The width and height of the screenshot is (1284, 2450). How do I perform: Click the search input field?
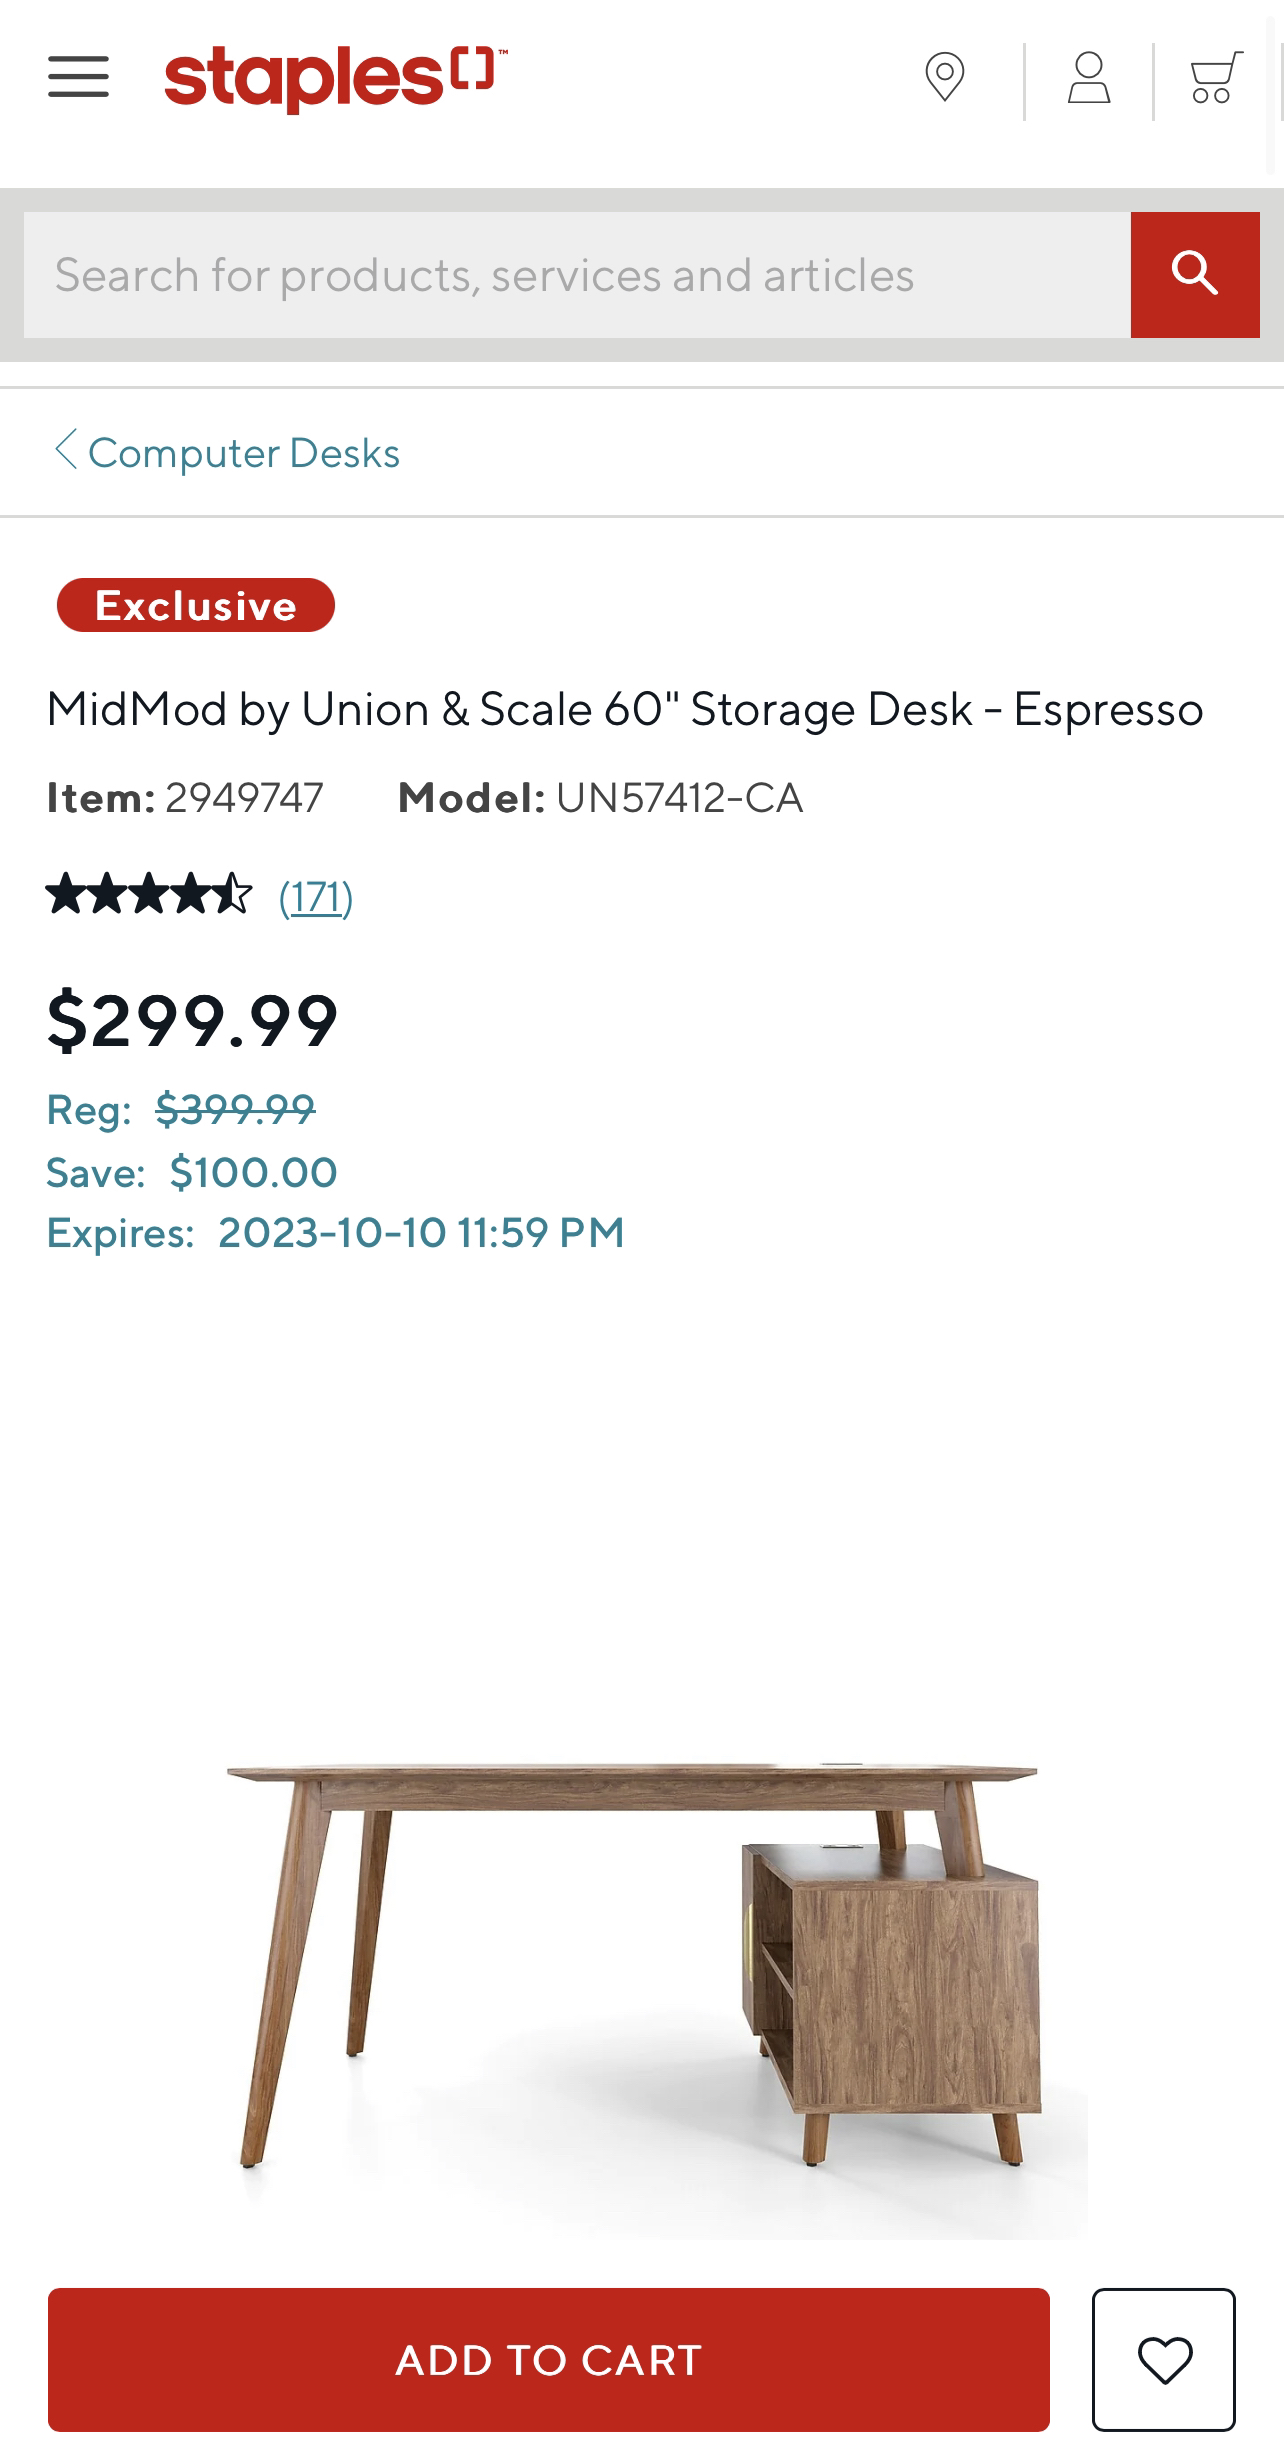[566, 274]
